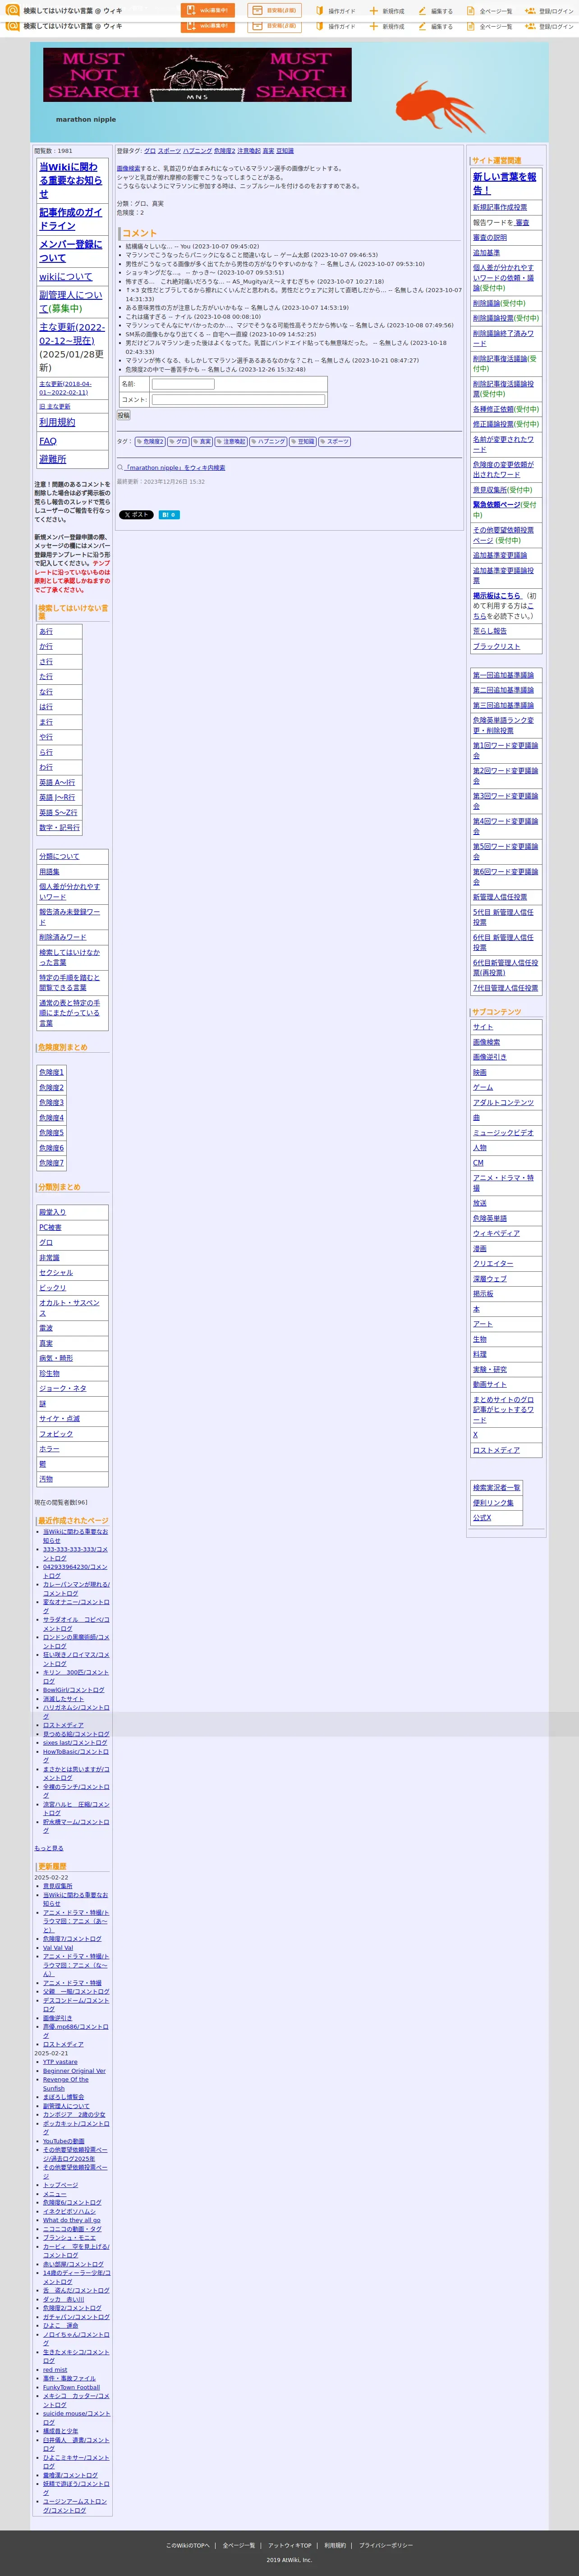Open 第一回追加基準議論 link

click(503, 675)
